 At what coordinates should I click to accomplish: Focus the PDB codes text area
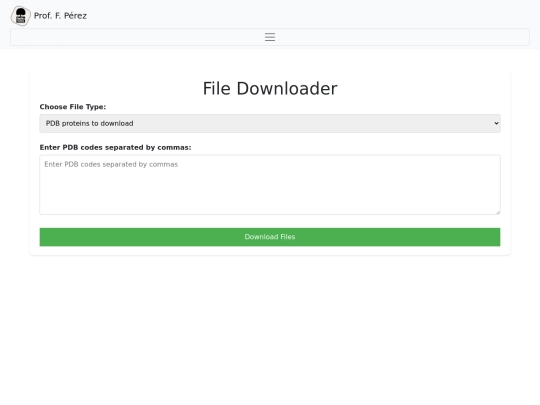point(270,185)
